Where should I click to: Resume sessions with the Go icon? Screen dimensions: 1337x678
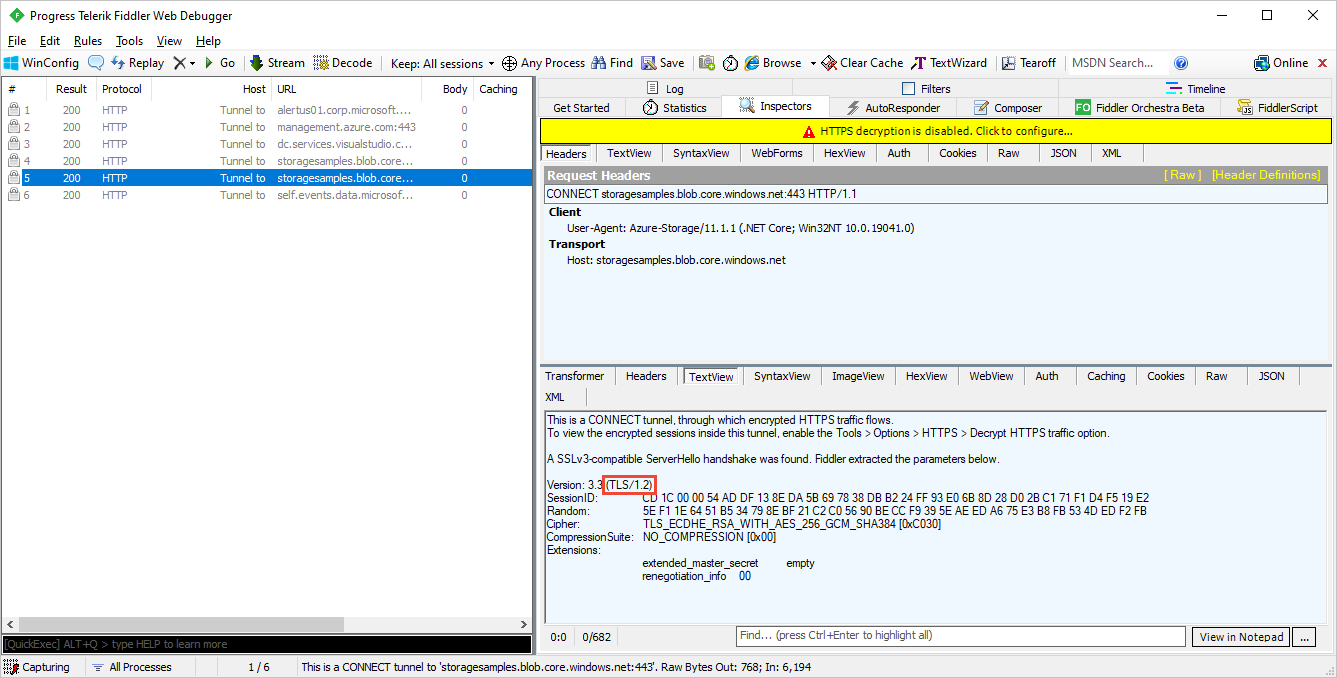point(221,62)
